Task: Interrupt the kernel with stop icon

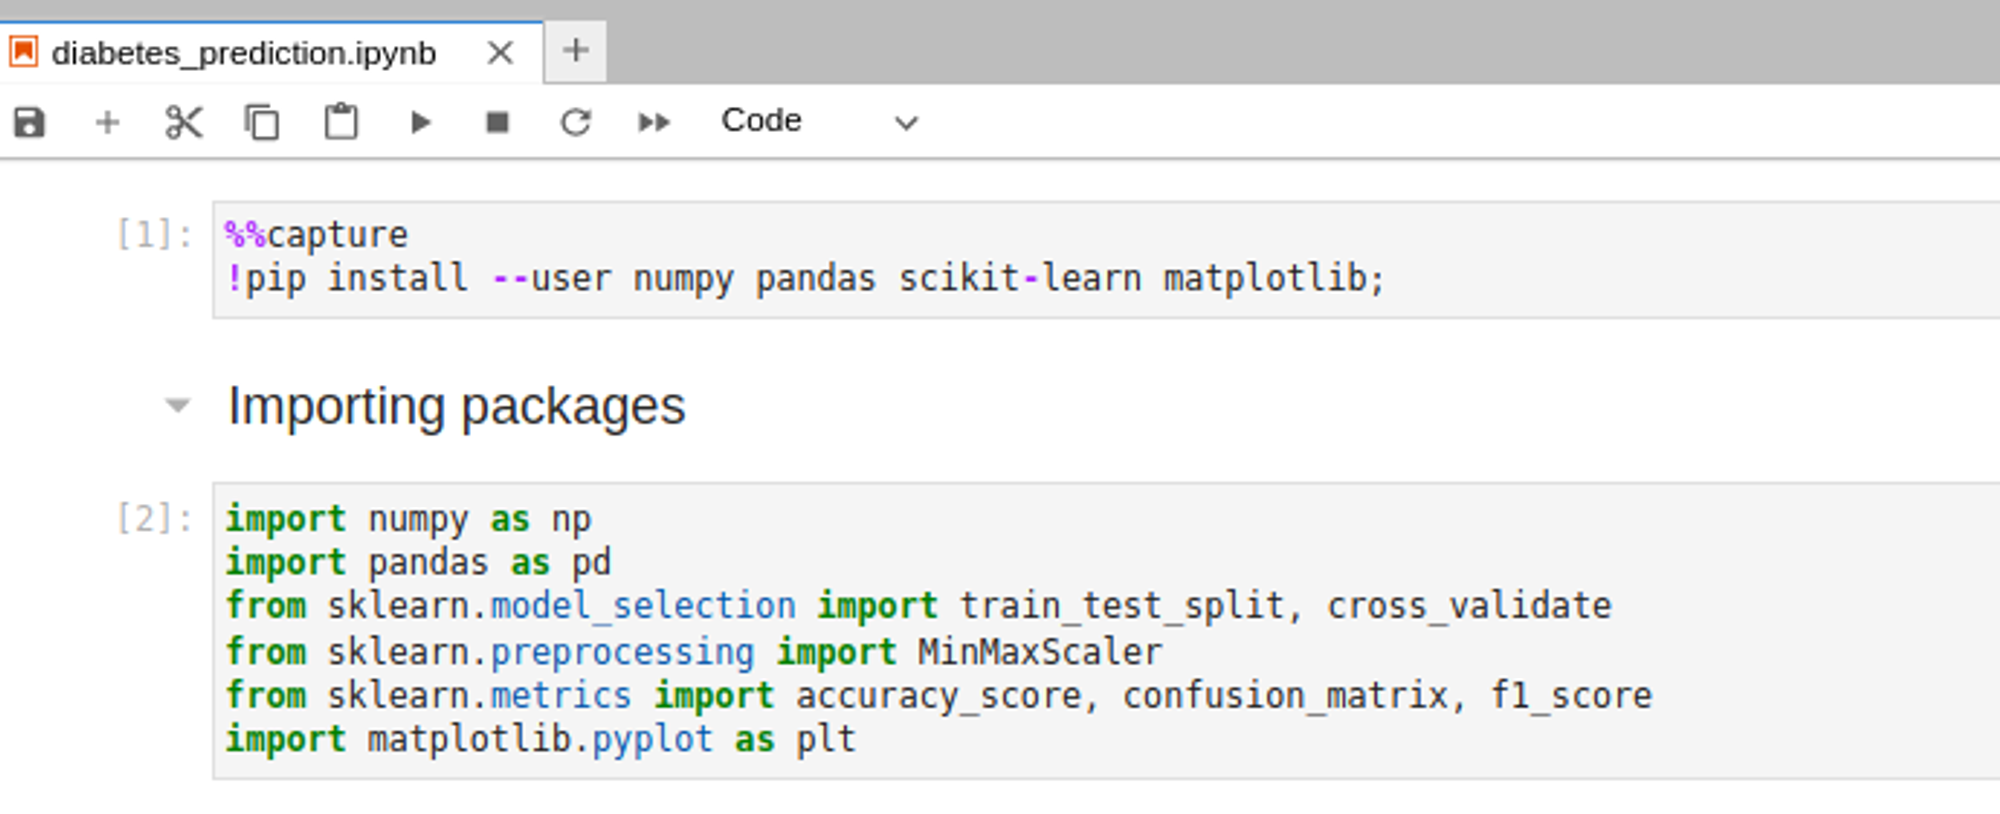Action: click(x=497, y=122)
